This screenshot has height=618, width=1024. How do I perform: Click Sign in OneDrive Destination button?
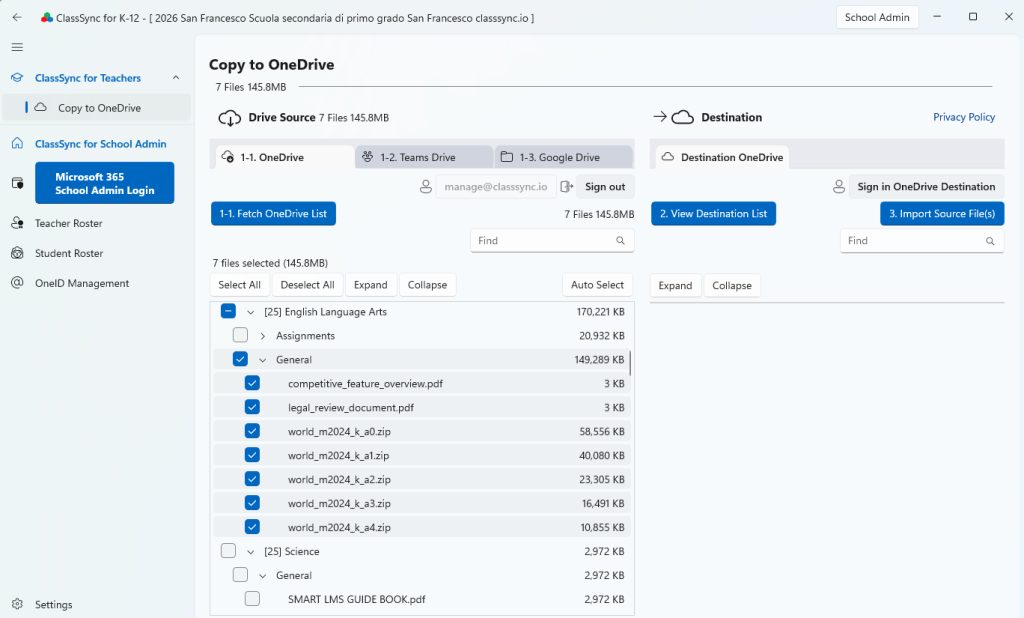click(x=926, y=187)
